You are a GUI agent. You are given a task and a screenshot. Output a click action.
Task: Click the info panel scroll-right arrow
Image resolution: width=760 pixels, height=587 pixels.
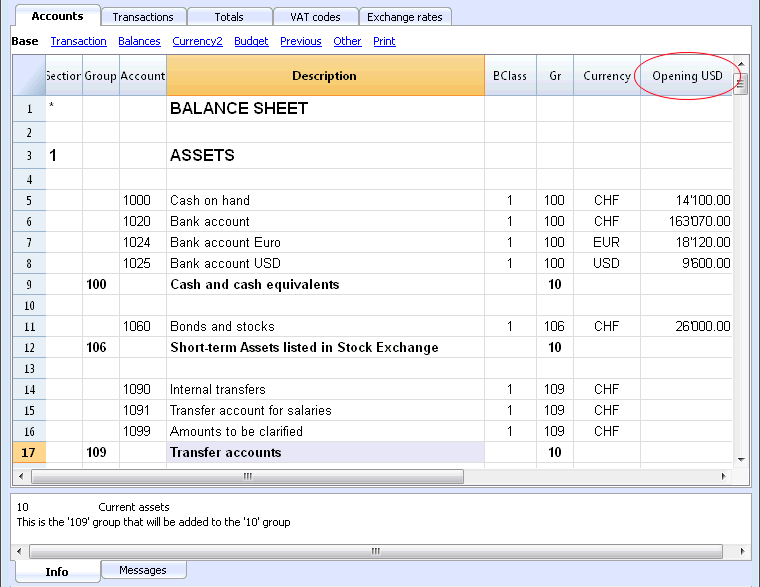click(x=742, y=551)
